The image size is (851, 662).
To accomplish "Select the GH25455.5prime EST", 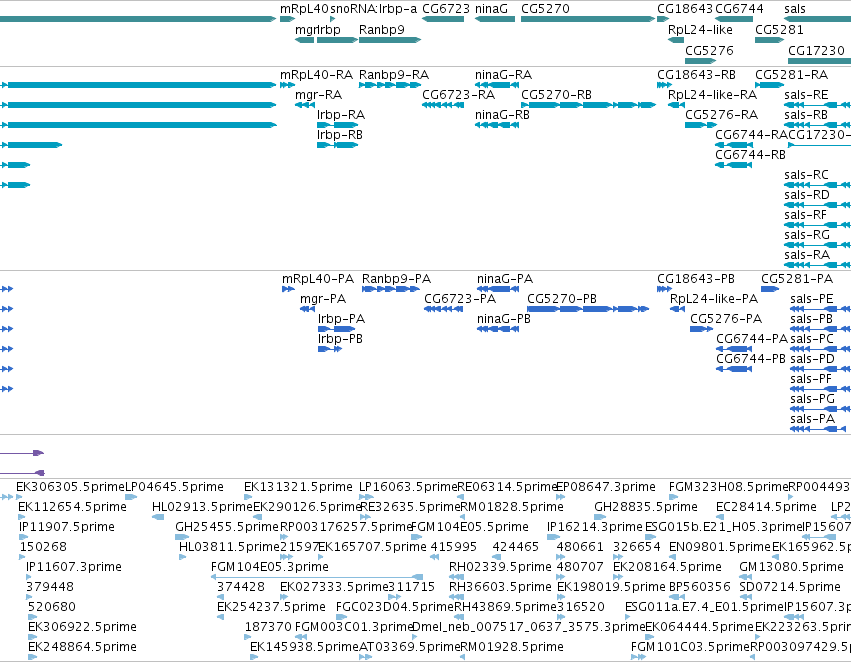I will [x=182, y=537].
